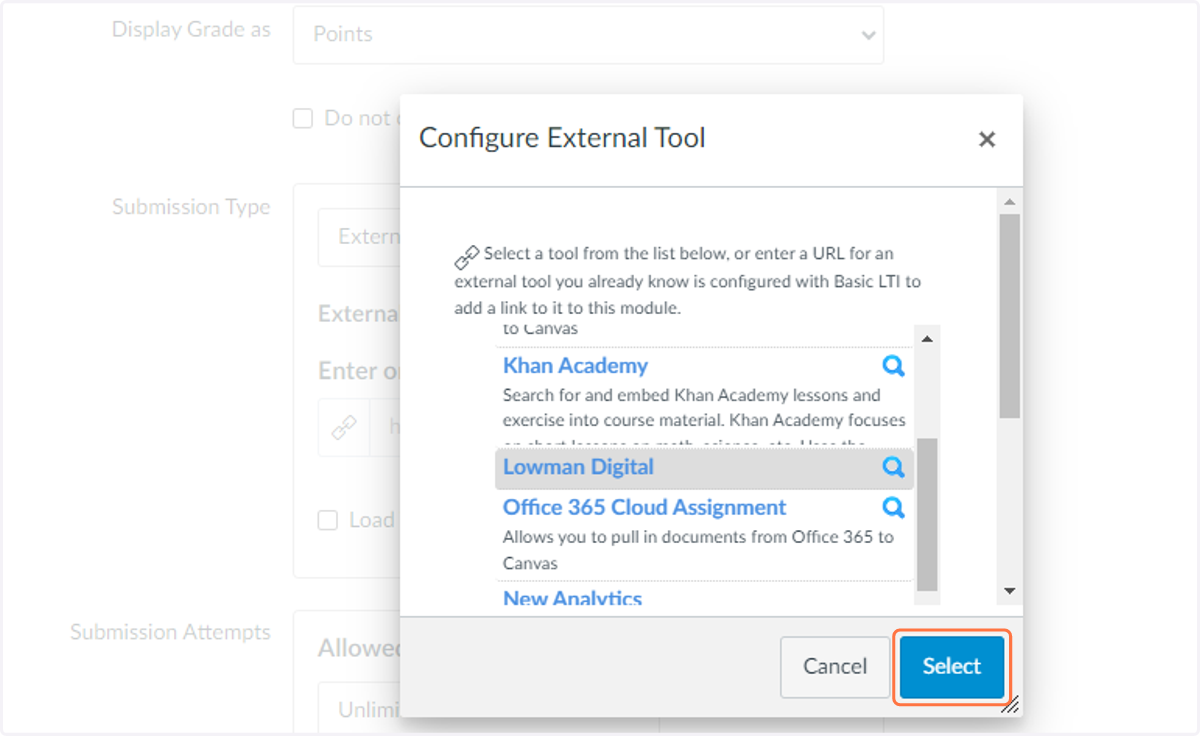Close the Configure External Tool dialog
The width and height of the screenshot is (1200, 736).
(x=987, y=140)
